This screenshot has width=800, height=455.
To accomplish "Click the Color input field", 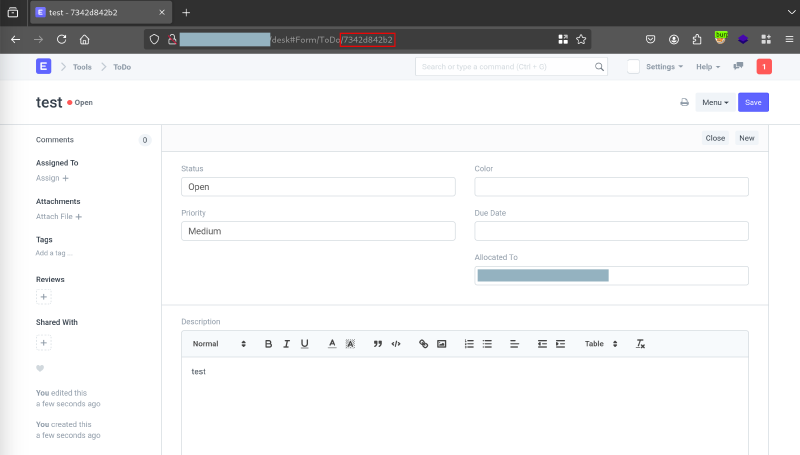I will tap(611, 187).
